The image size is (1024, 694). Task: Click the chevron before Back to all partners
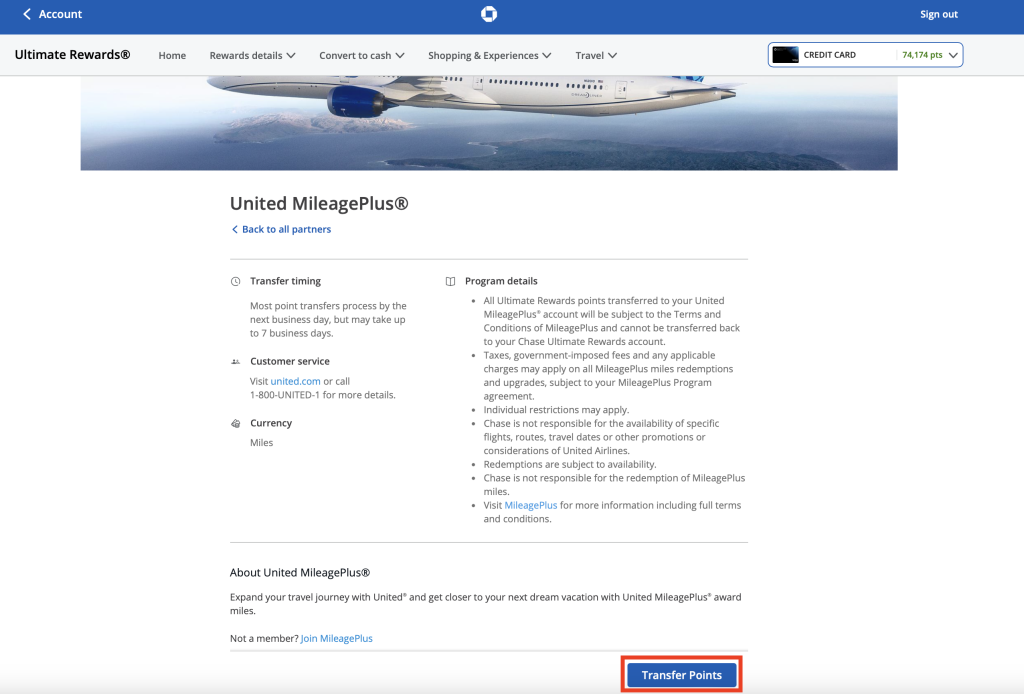tap(234, 229)
